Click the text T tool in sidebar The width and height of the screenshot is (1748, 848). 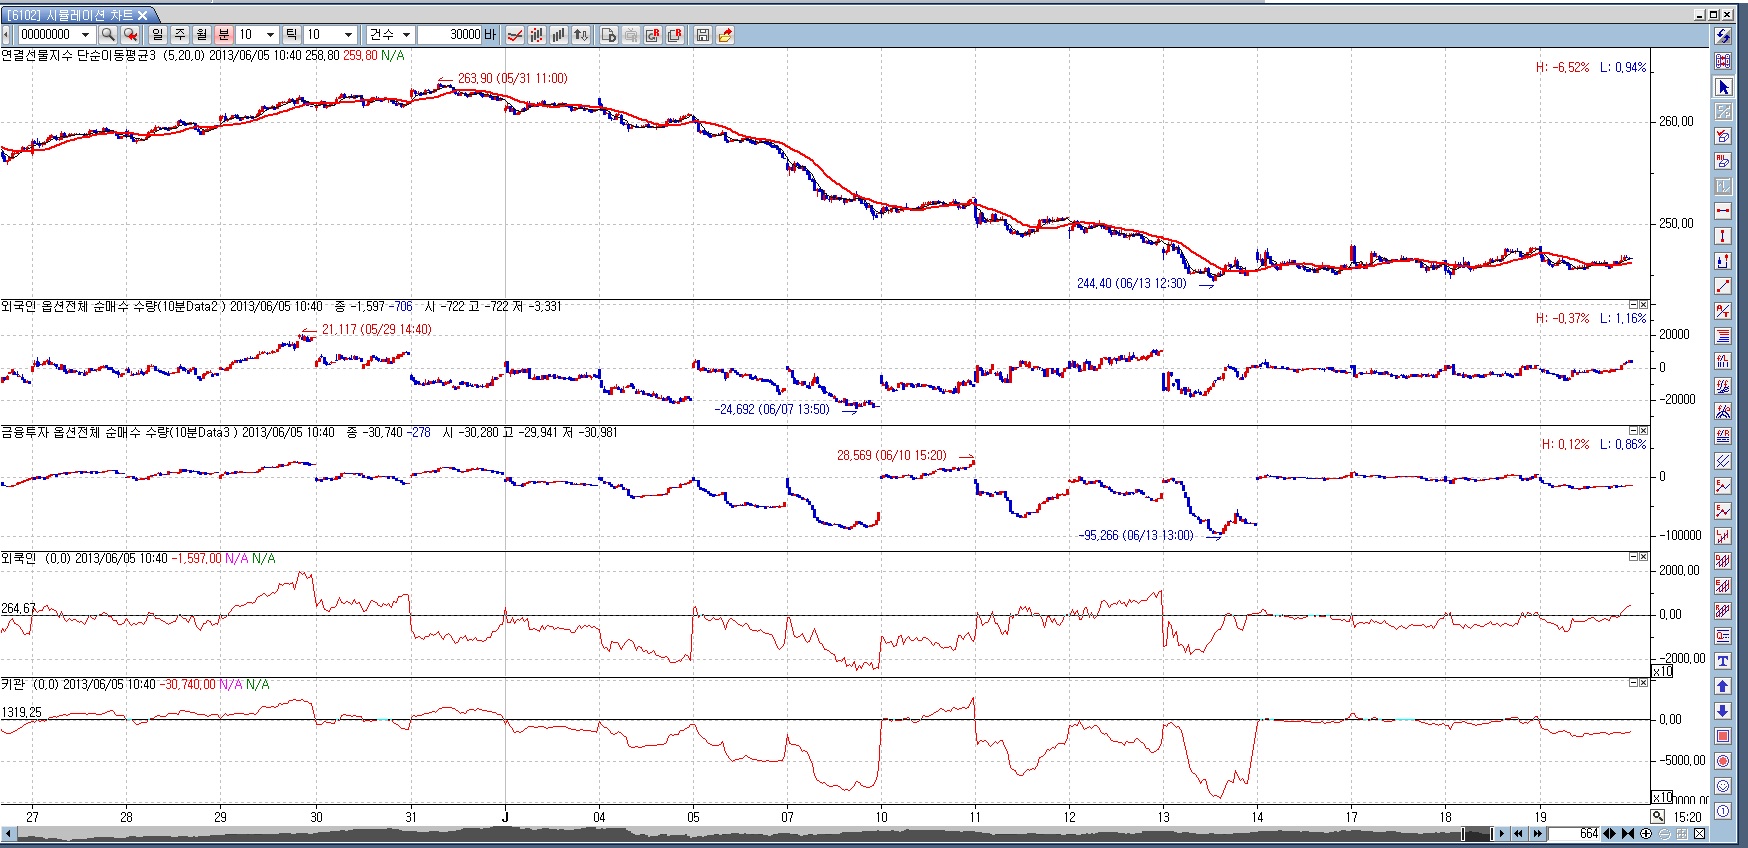click(1723, 661)
